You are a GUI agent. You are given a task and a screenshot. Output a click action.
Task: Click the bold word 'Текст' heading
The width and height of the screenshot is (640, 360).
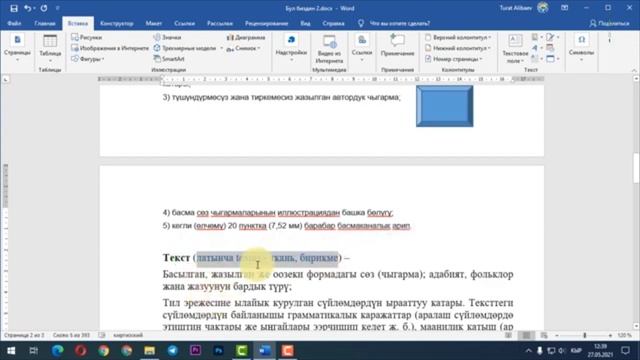pos(176,258)
